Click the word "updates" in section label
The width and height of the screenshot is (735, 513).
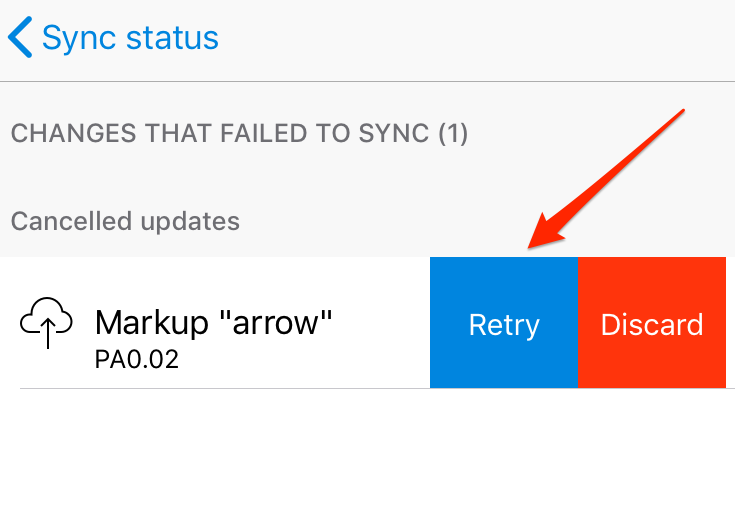click(x=191, y=220)
